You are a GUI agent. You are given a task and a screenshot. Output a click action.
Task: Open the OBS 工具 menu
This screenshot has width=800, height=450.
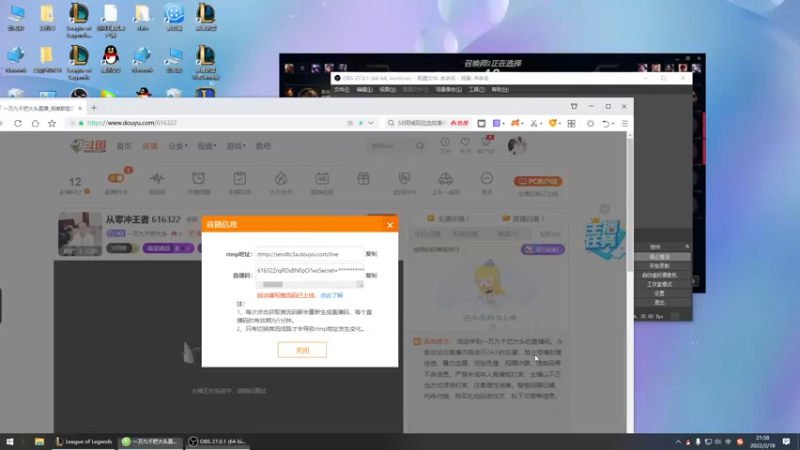[477, 89]
